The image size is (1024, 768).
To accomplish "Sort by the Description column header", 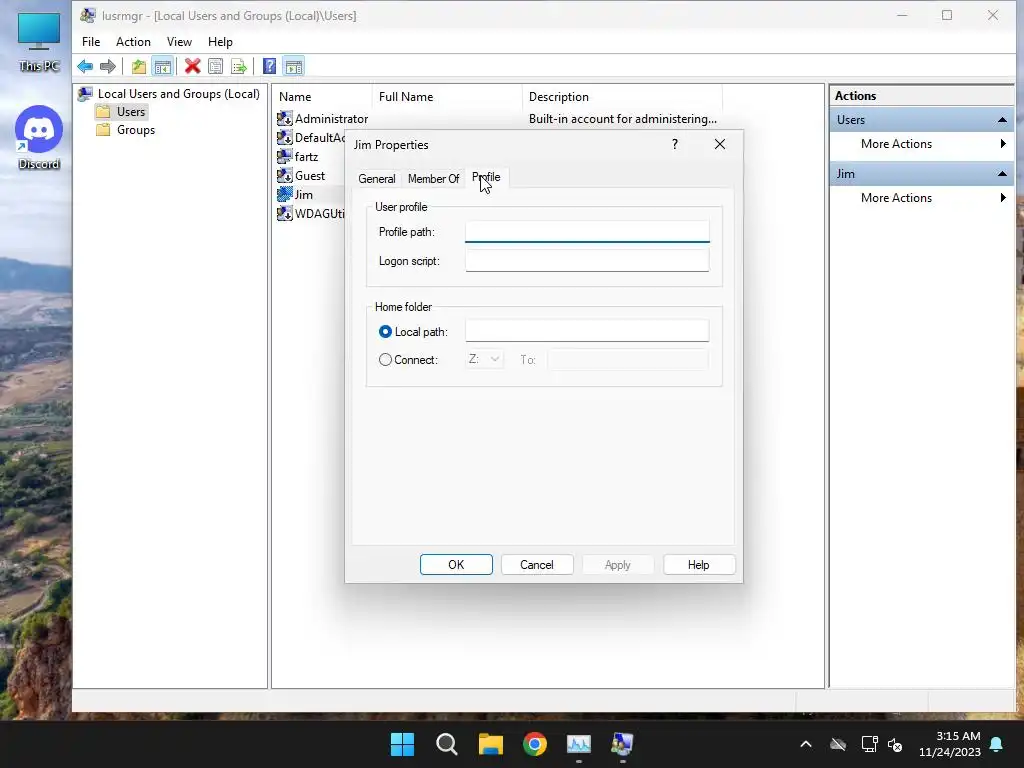I will point(622,97).
